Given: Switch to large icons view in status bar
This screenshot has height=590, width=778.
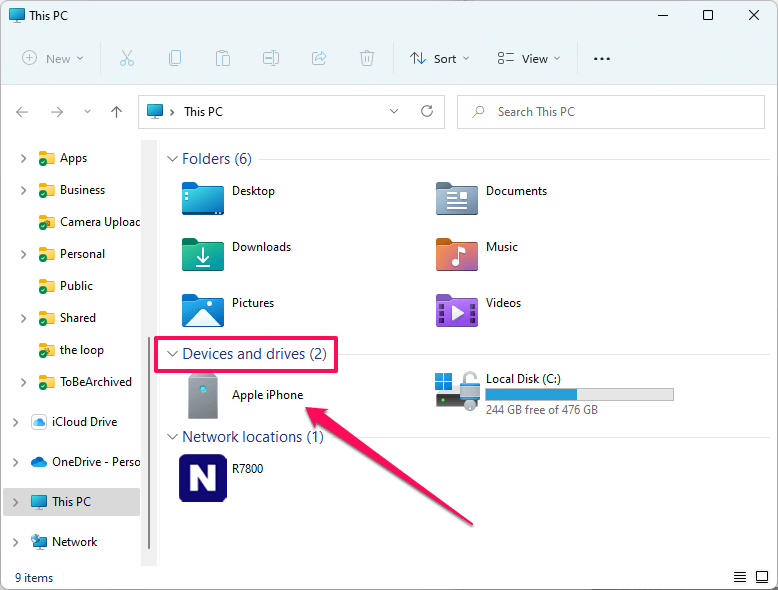Looking at the screenshot, I should (x=762, y=577).
